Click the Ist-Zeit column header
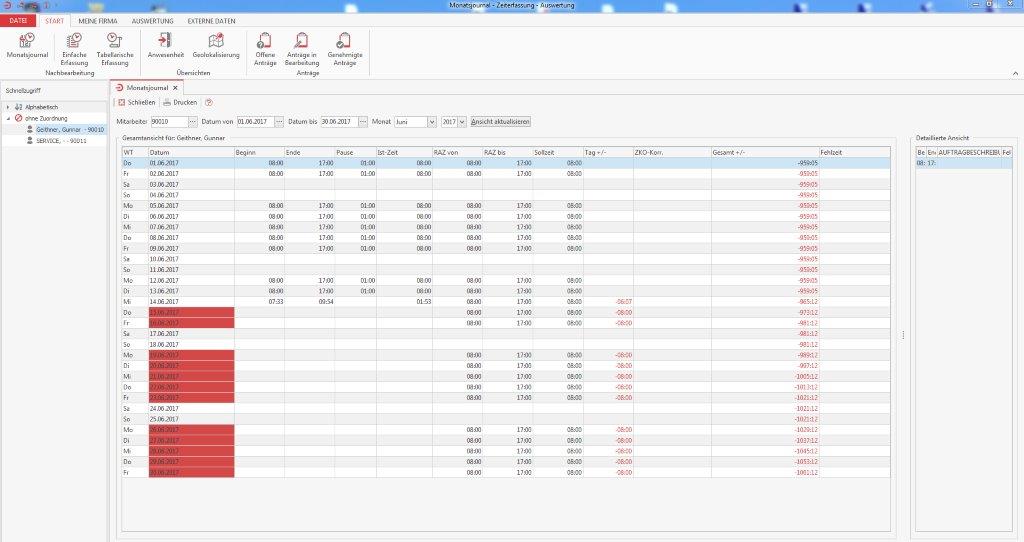This screenshot has width=1024, height=542. point(404,152)
